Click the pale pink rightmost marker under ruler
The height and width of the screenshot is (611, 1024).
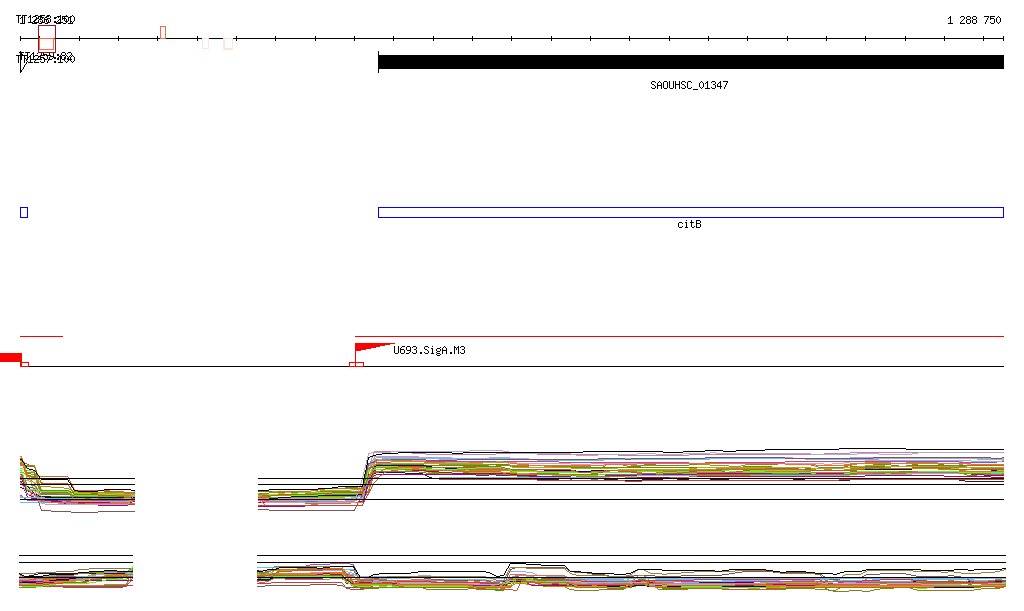pyautogui.click(x=228, y=44)
